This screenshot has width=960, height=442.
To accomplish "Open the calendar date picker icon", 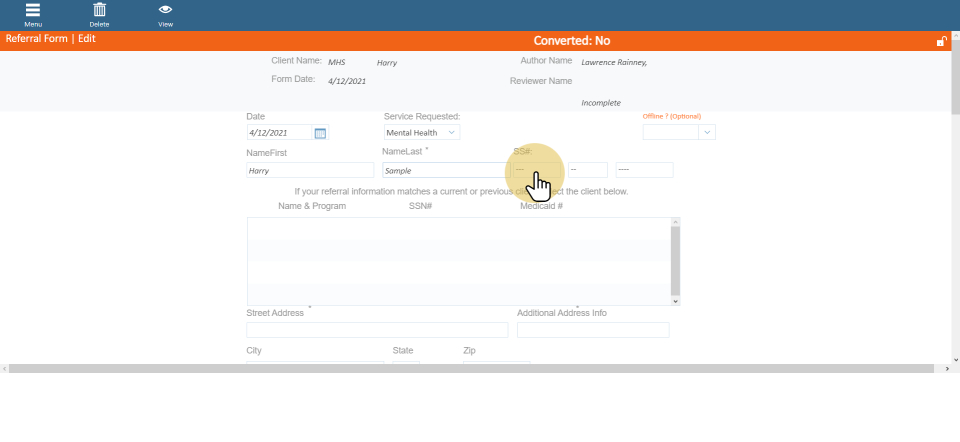I will [320, 133].
